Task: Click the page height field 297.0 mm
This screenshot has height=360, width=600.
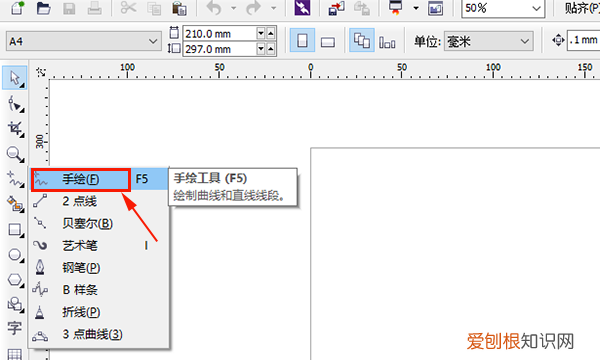Action: (x=219, y=49)
